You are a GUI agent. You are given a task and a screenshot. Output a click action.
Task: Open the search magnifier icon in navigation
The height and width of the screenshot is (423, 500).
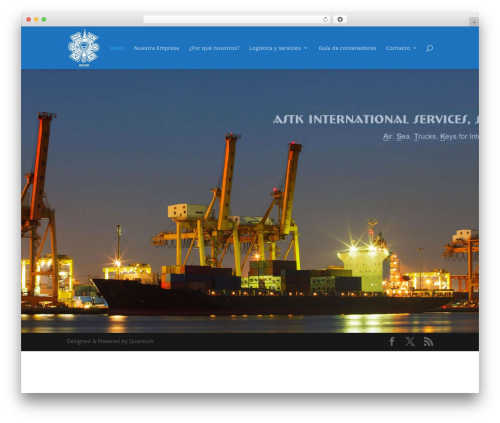tap(429, 48)
